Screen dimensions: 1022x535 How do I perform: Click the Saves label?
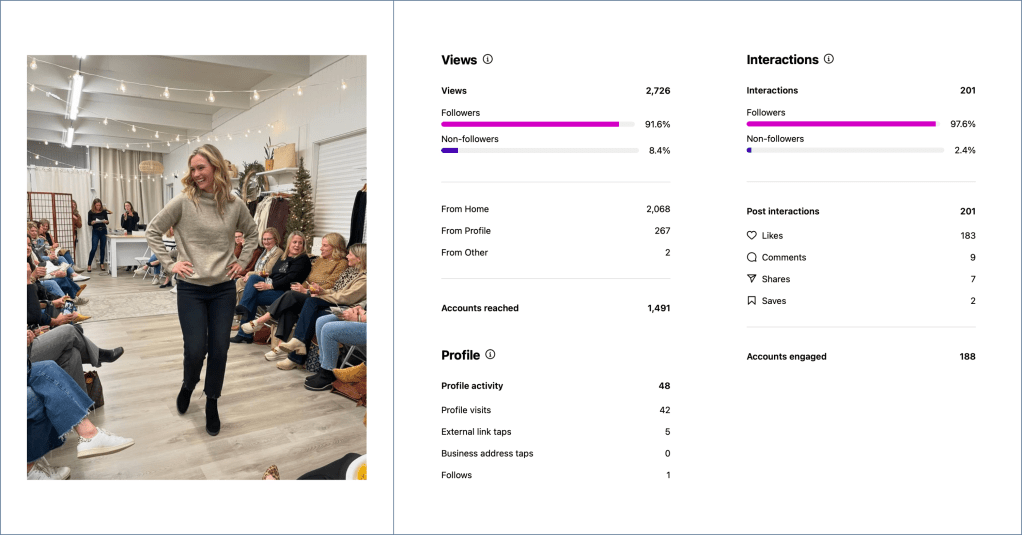point(774,301)
